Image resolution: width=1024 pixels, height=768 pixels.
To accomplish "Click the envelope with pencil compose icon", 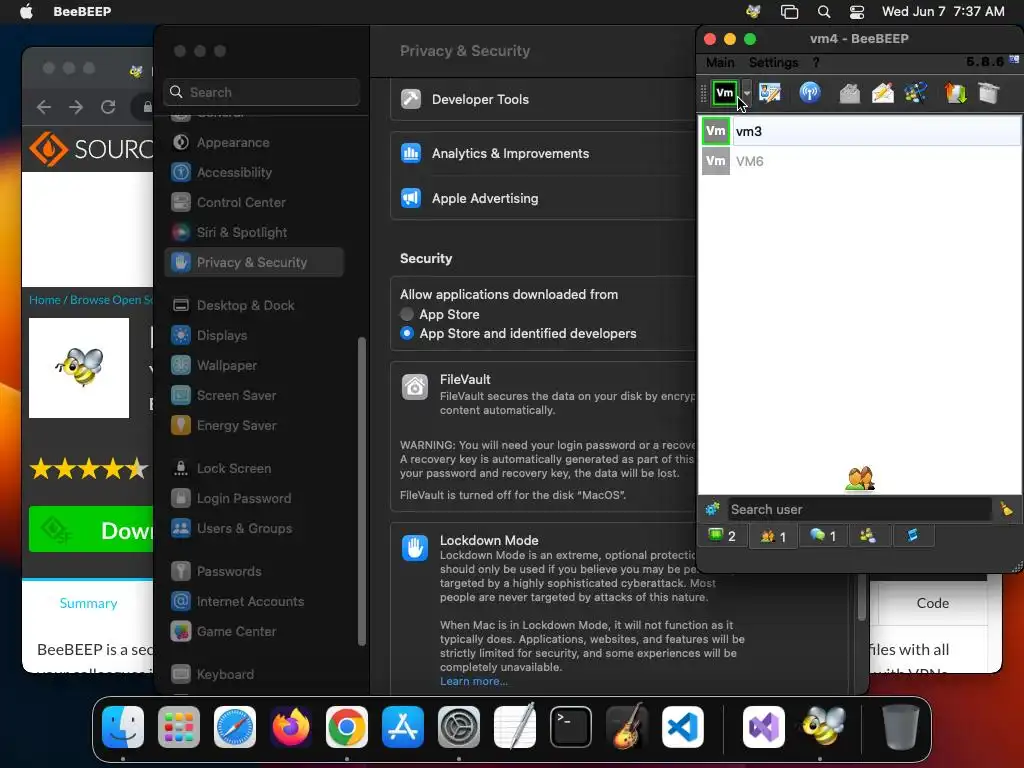I will pos(883,93).
